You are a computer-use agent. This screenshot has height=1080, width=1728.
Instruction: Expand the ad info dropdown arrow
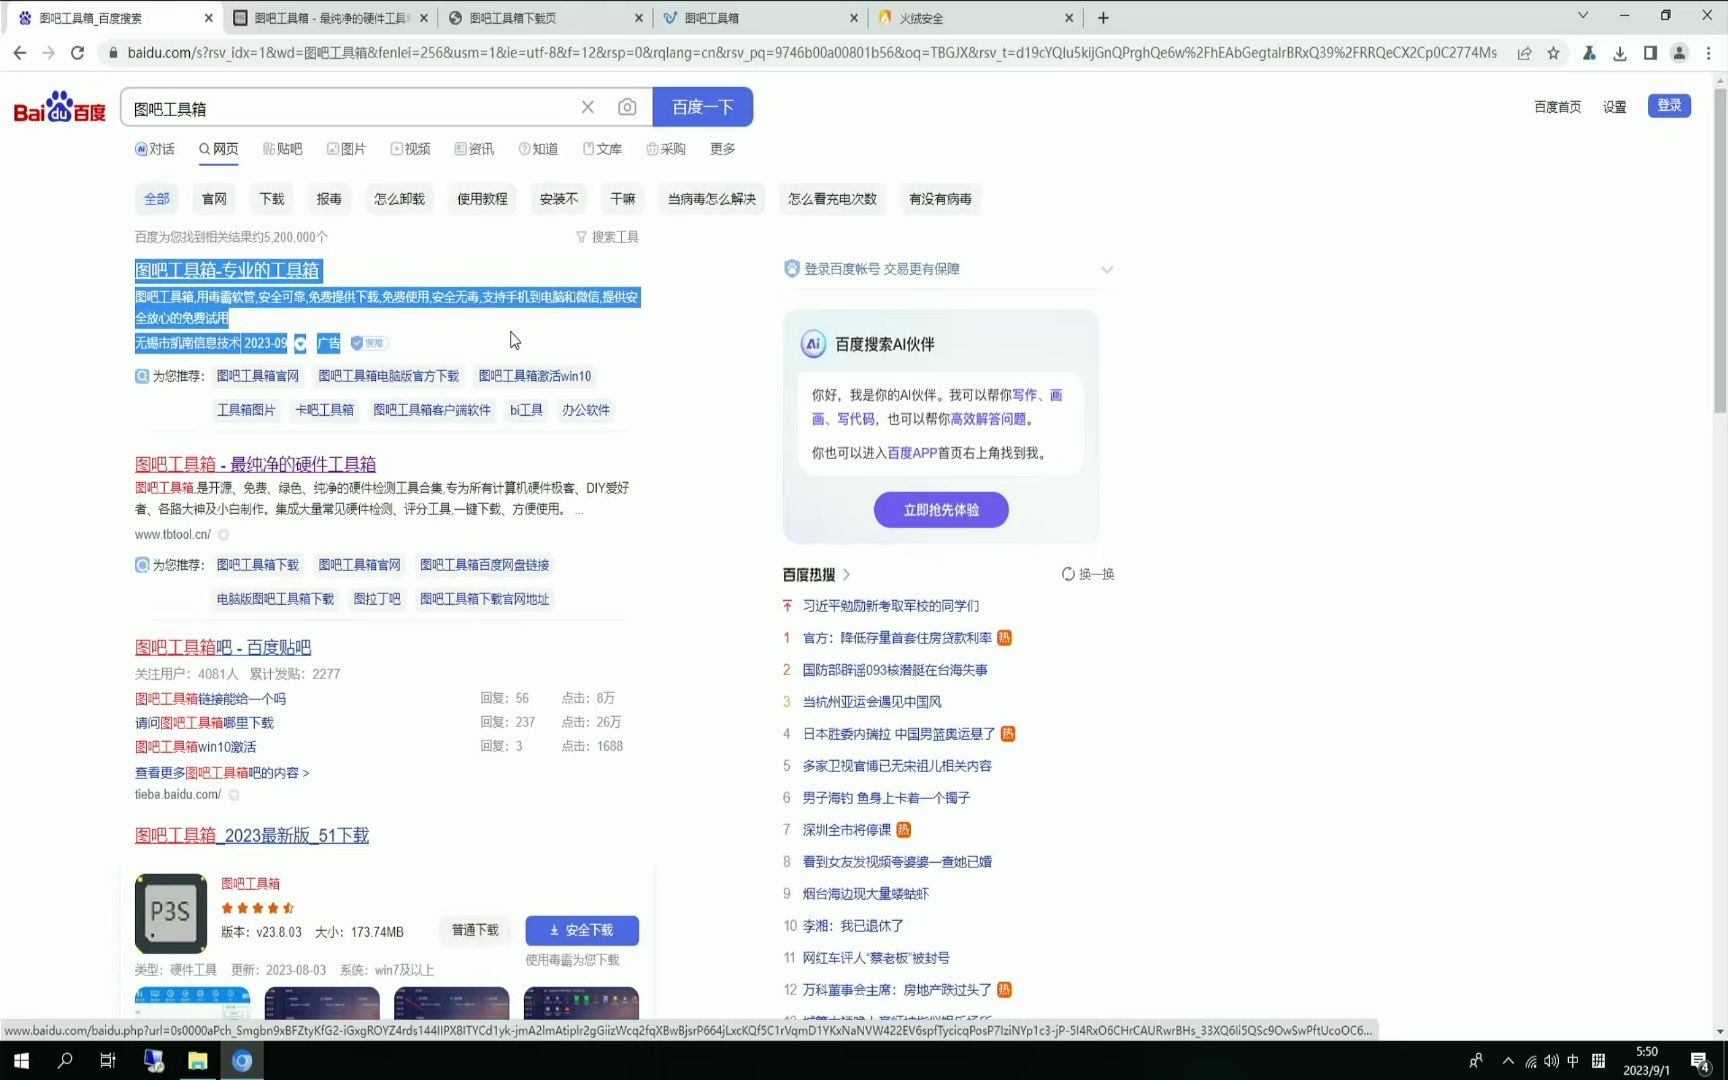pos(300,344)
